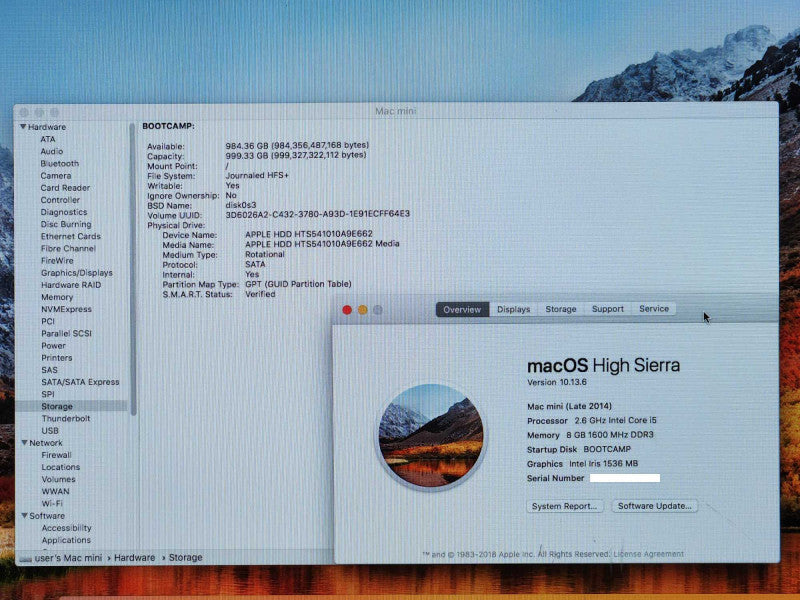Open Graphics/Displays entry
Screen dimensions: 800x600
(x=77, y=273)
